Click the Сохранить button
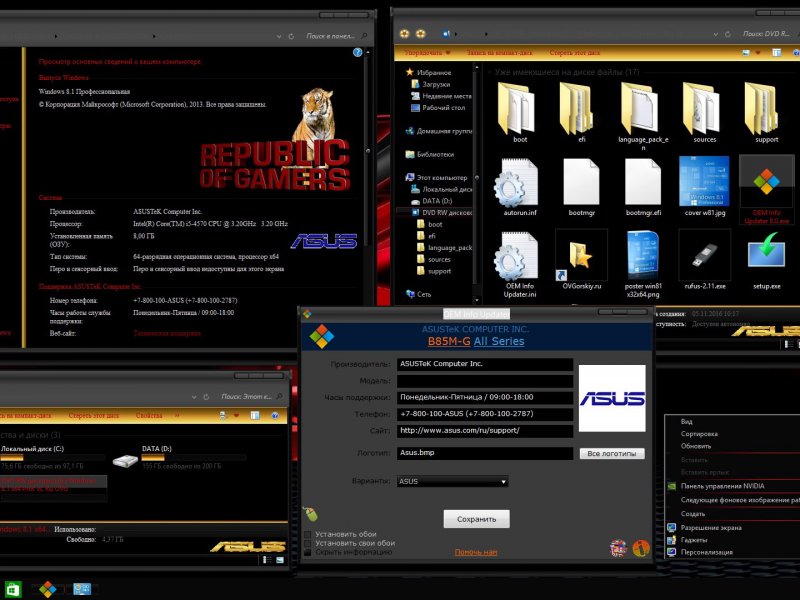The width and height of the screenshot is (800, 600). coord(476,519)
